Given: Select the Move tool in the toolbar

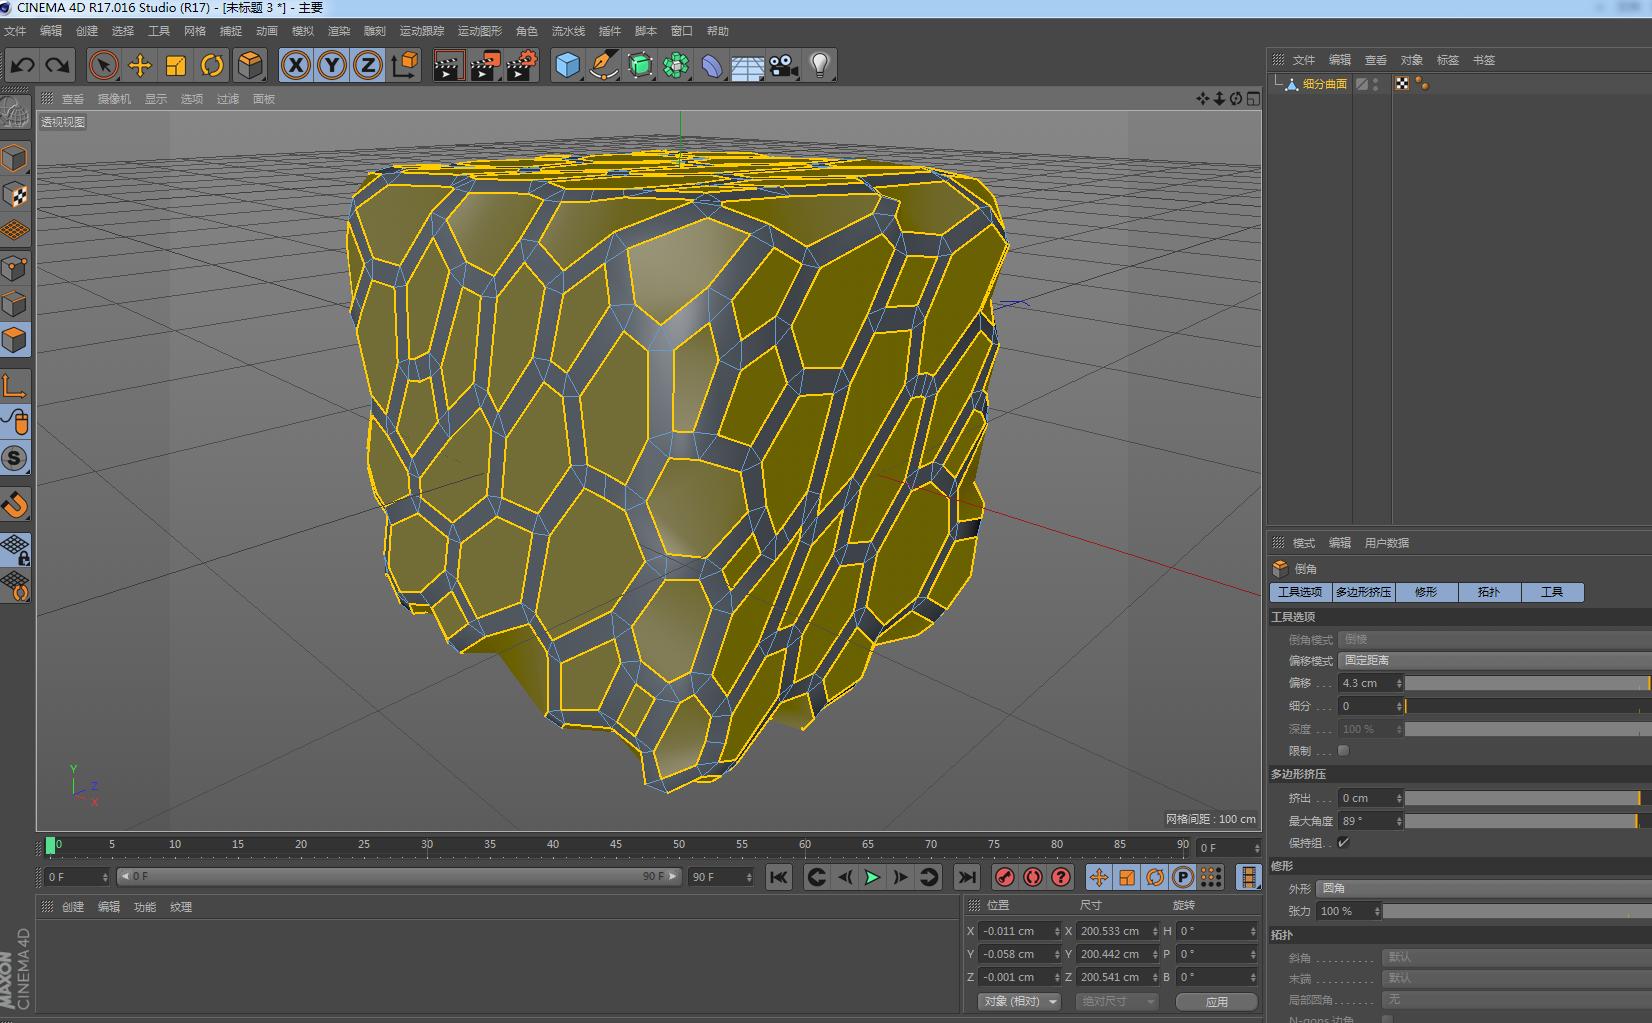Looking at the screenshot, I should click(x=140, y=64).
